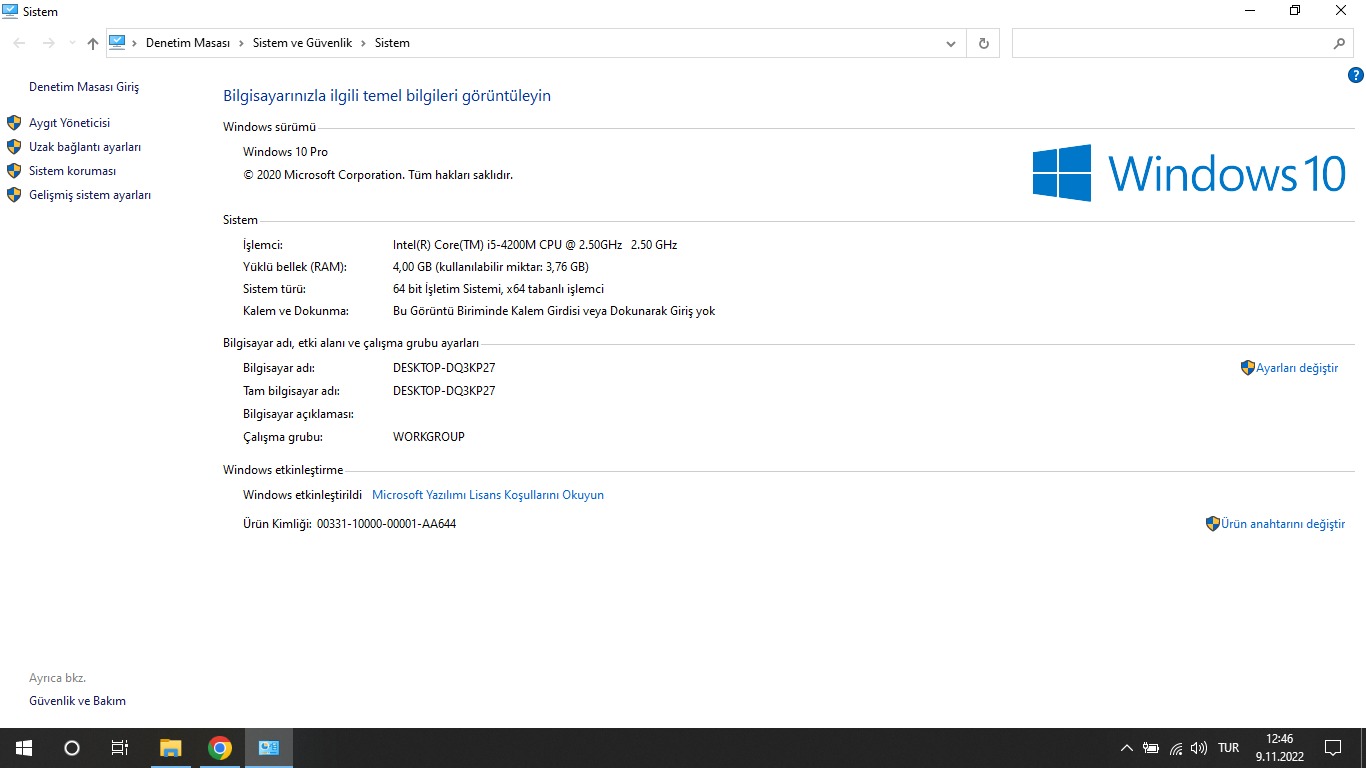Open the Windows Start menu
Viewport: 1366px width, 768px height.
pyautogui.click(x=24, y=748)
